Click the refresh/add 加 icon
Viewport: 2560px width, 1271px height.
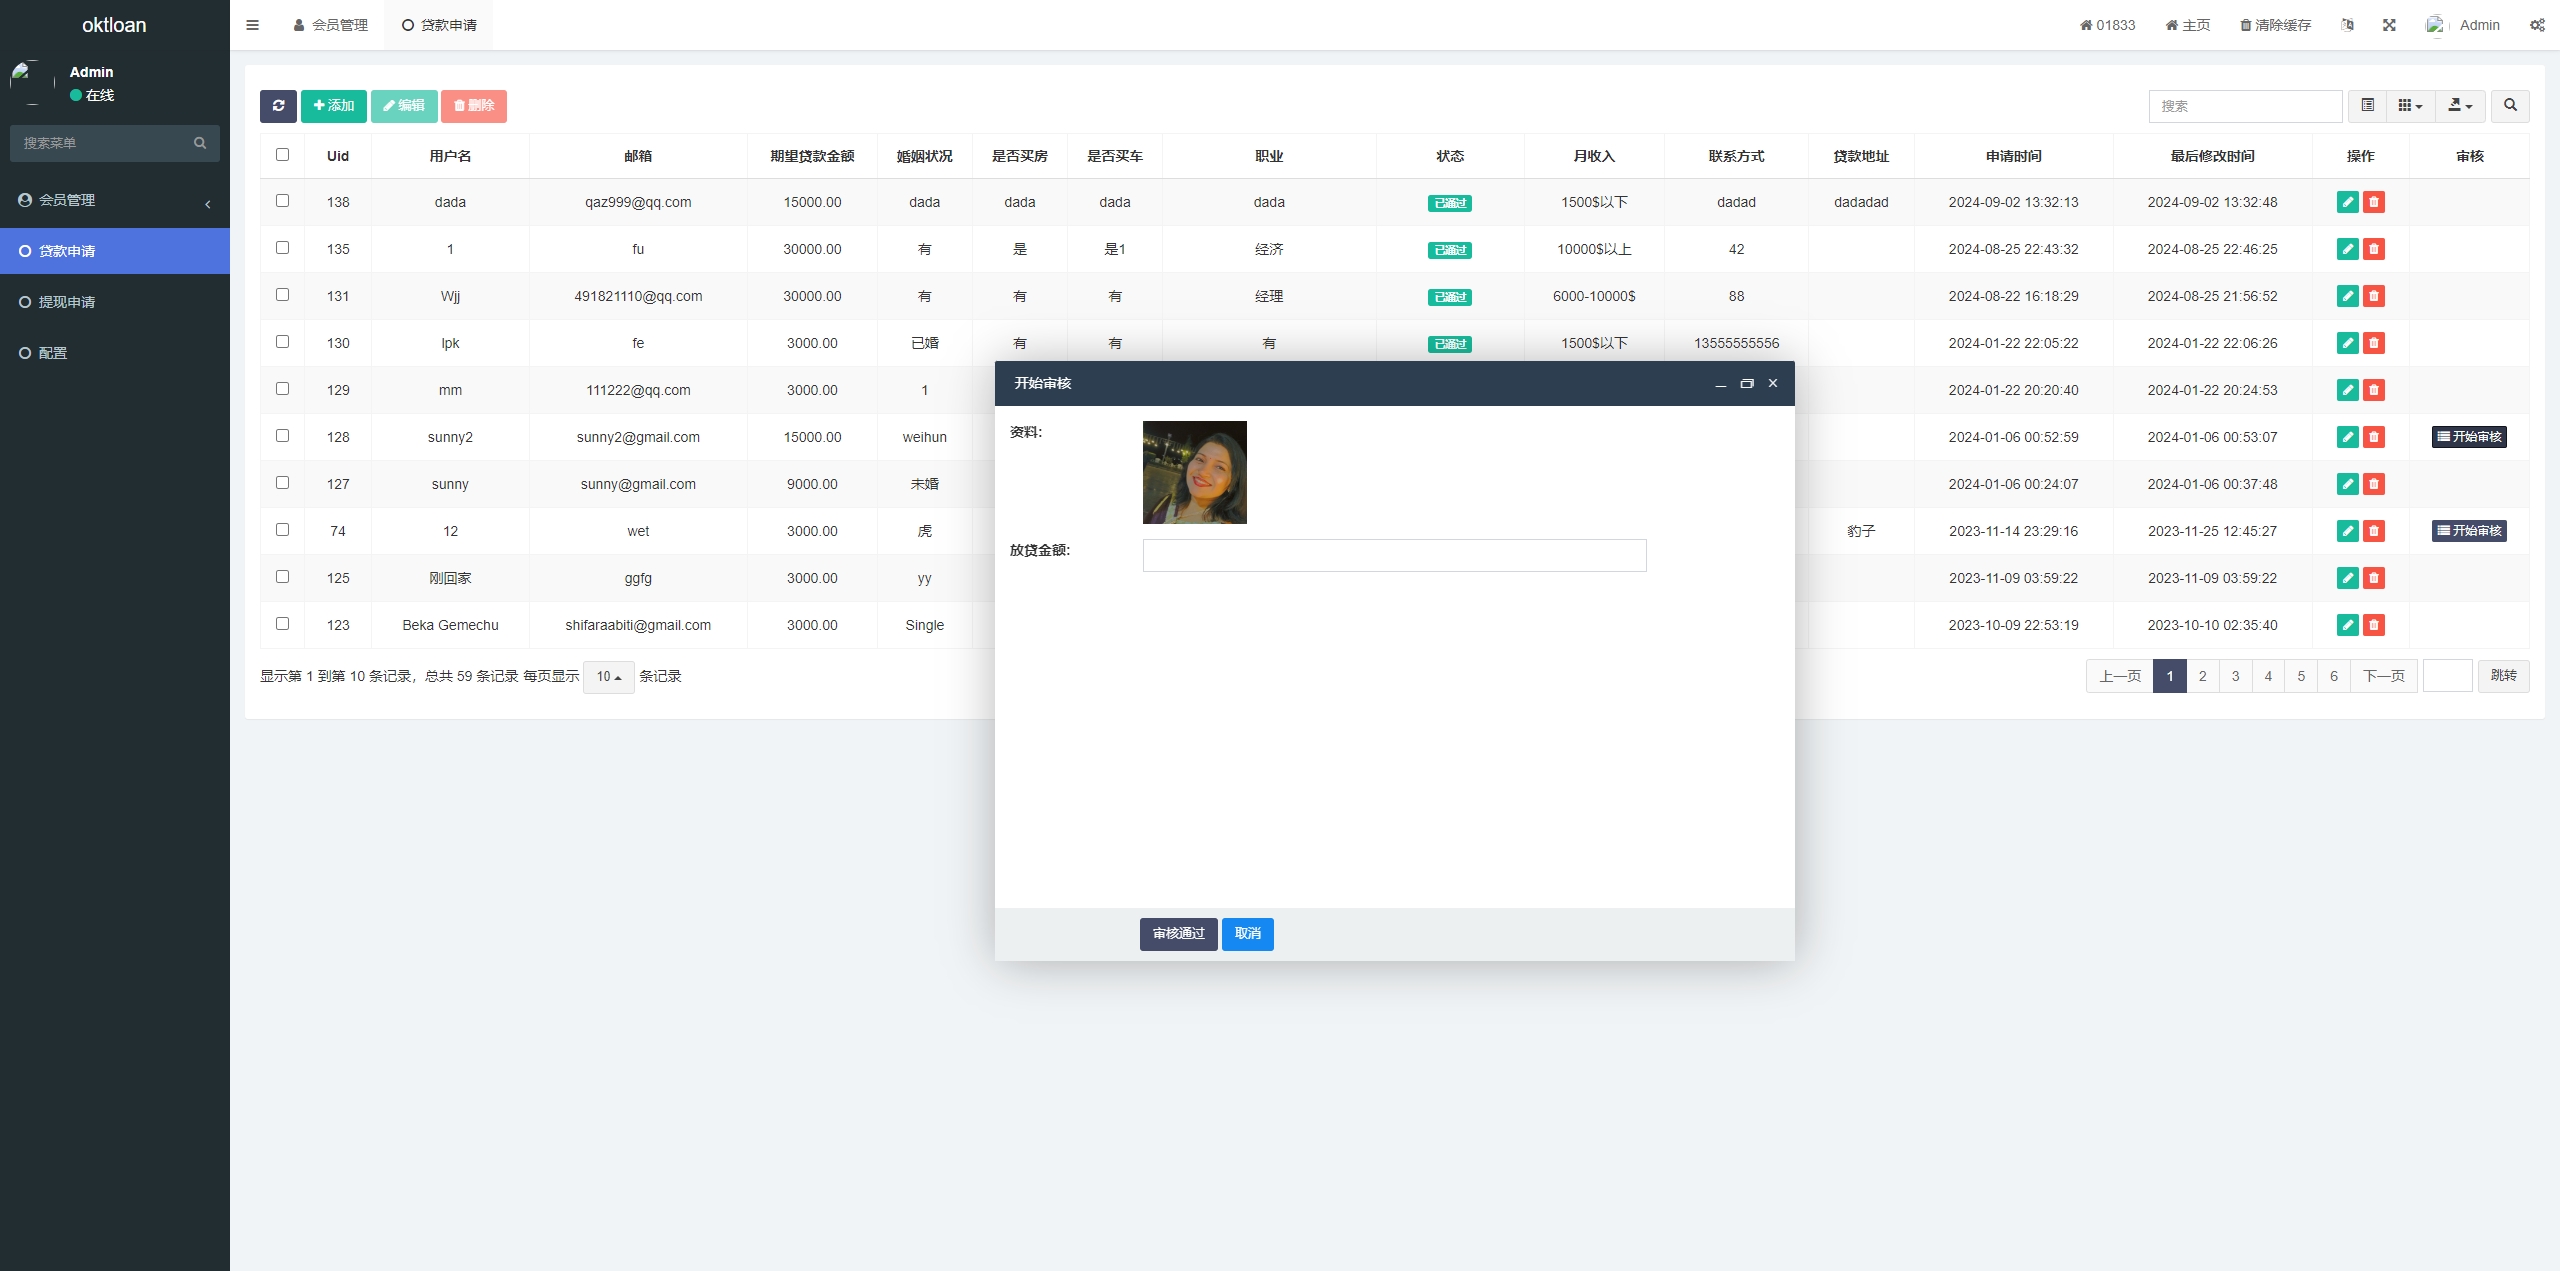tap(333, 106)
